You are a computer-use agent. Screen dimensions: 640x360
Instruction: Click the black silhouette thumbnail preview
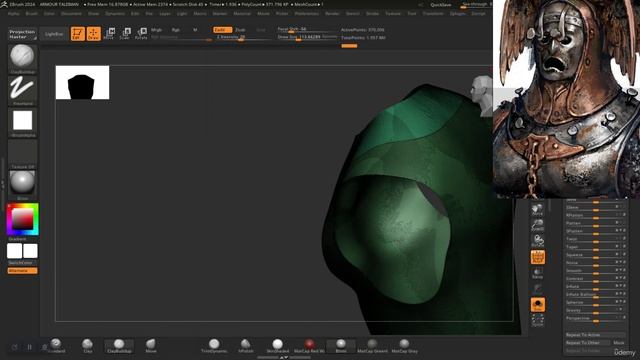(x=82, y=82)
